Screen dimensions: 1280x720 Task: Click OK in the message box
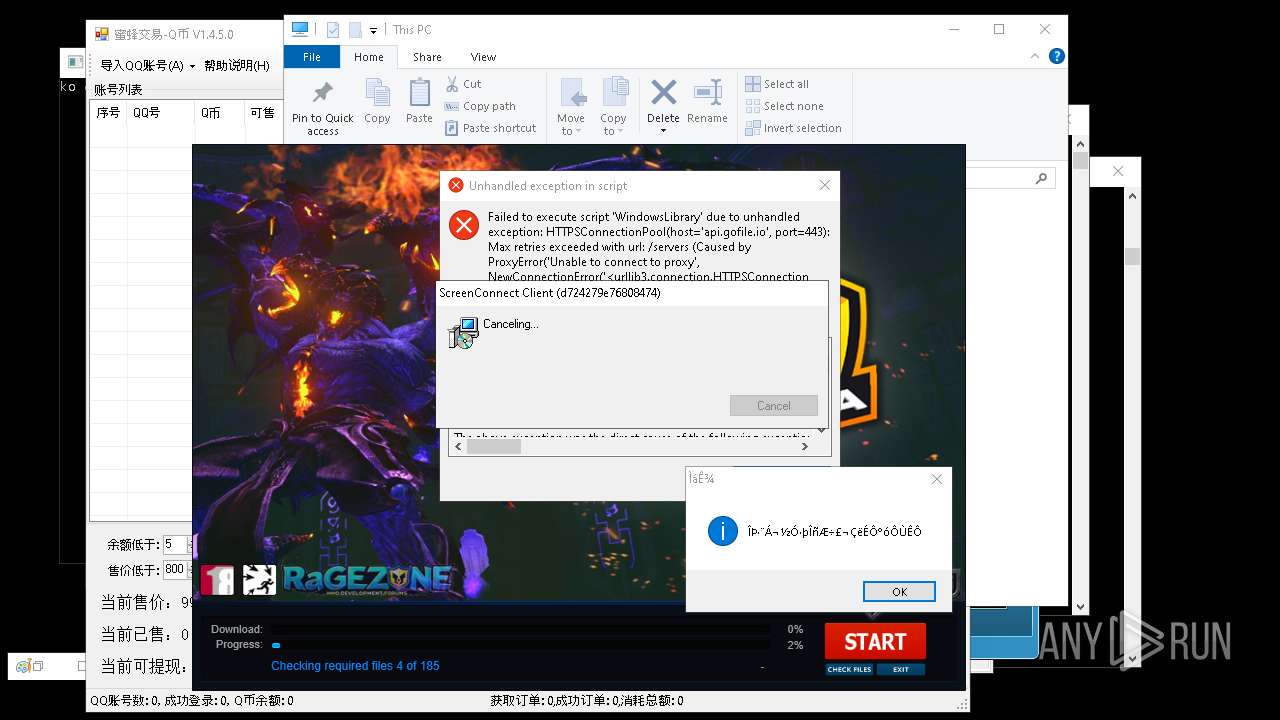click(899, 592)
